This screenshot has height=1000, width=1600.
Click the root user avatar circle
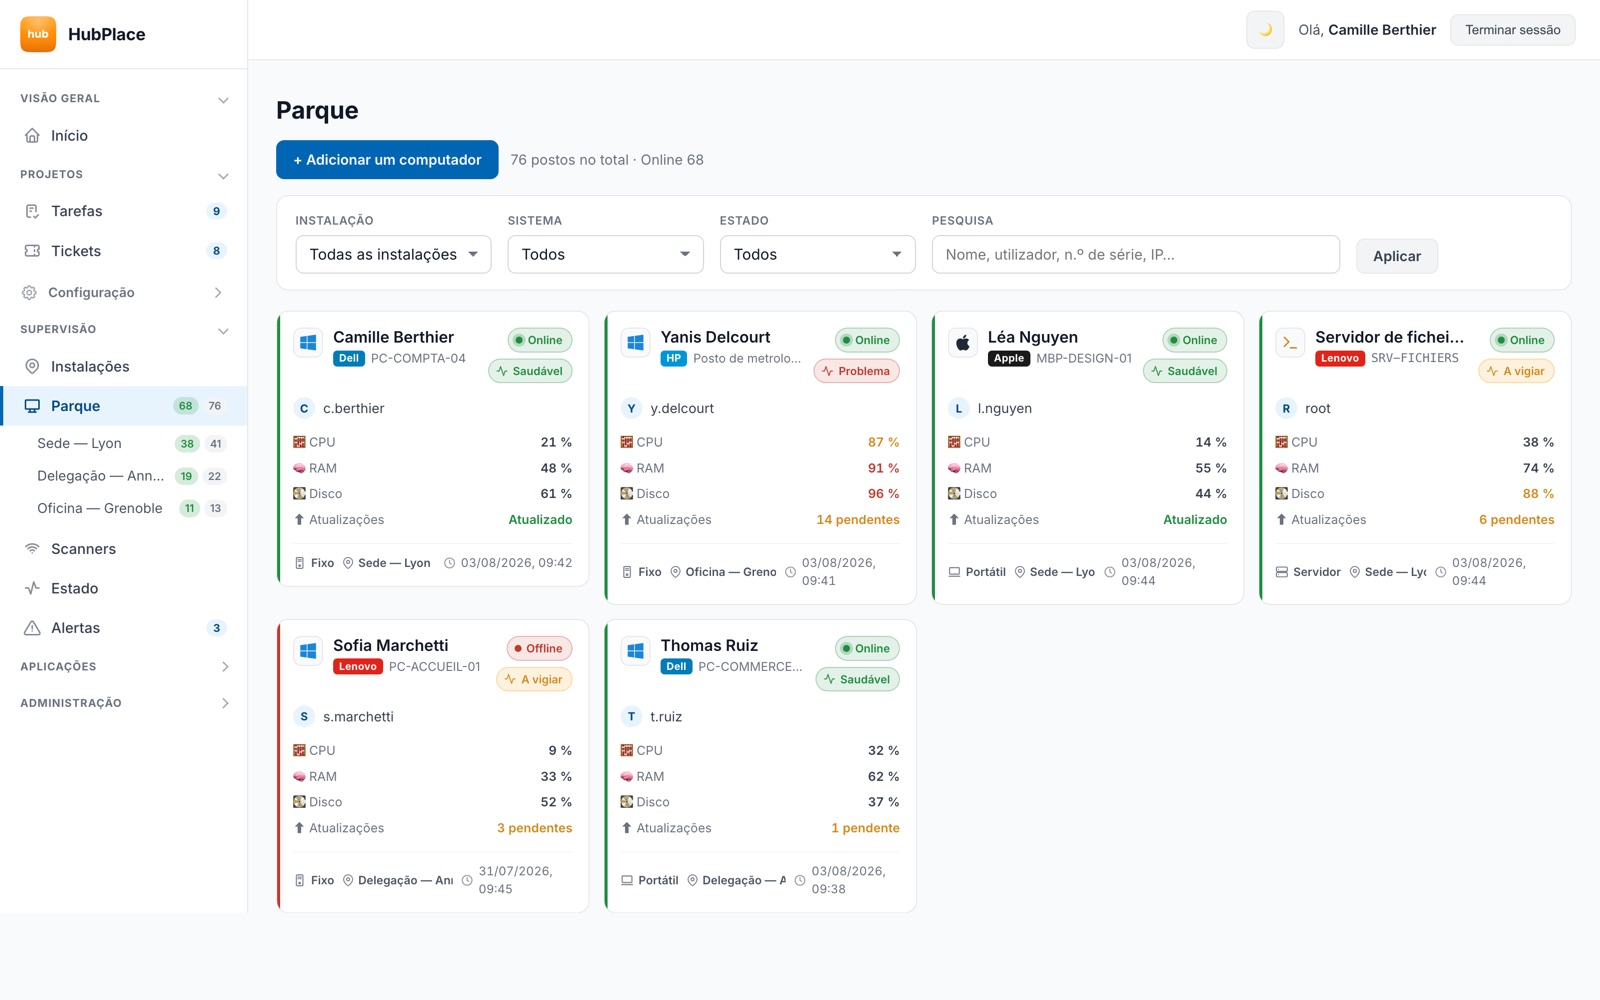click(1286, 408)
